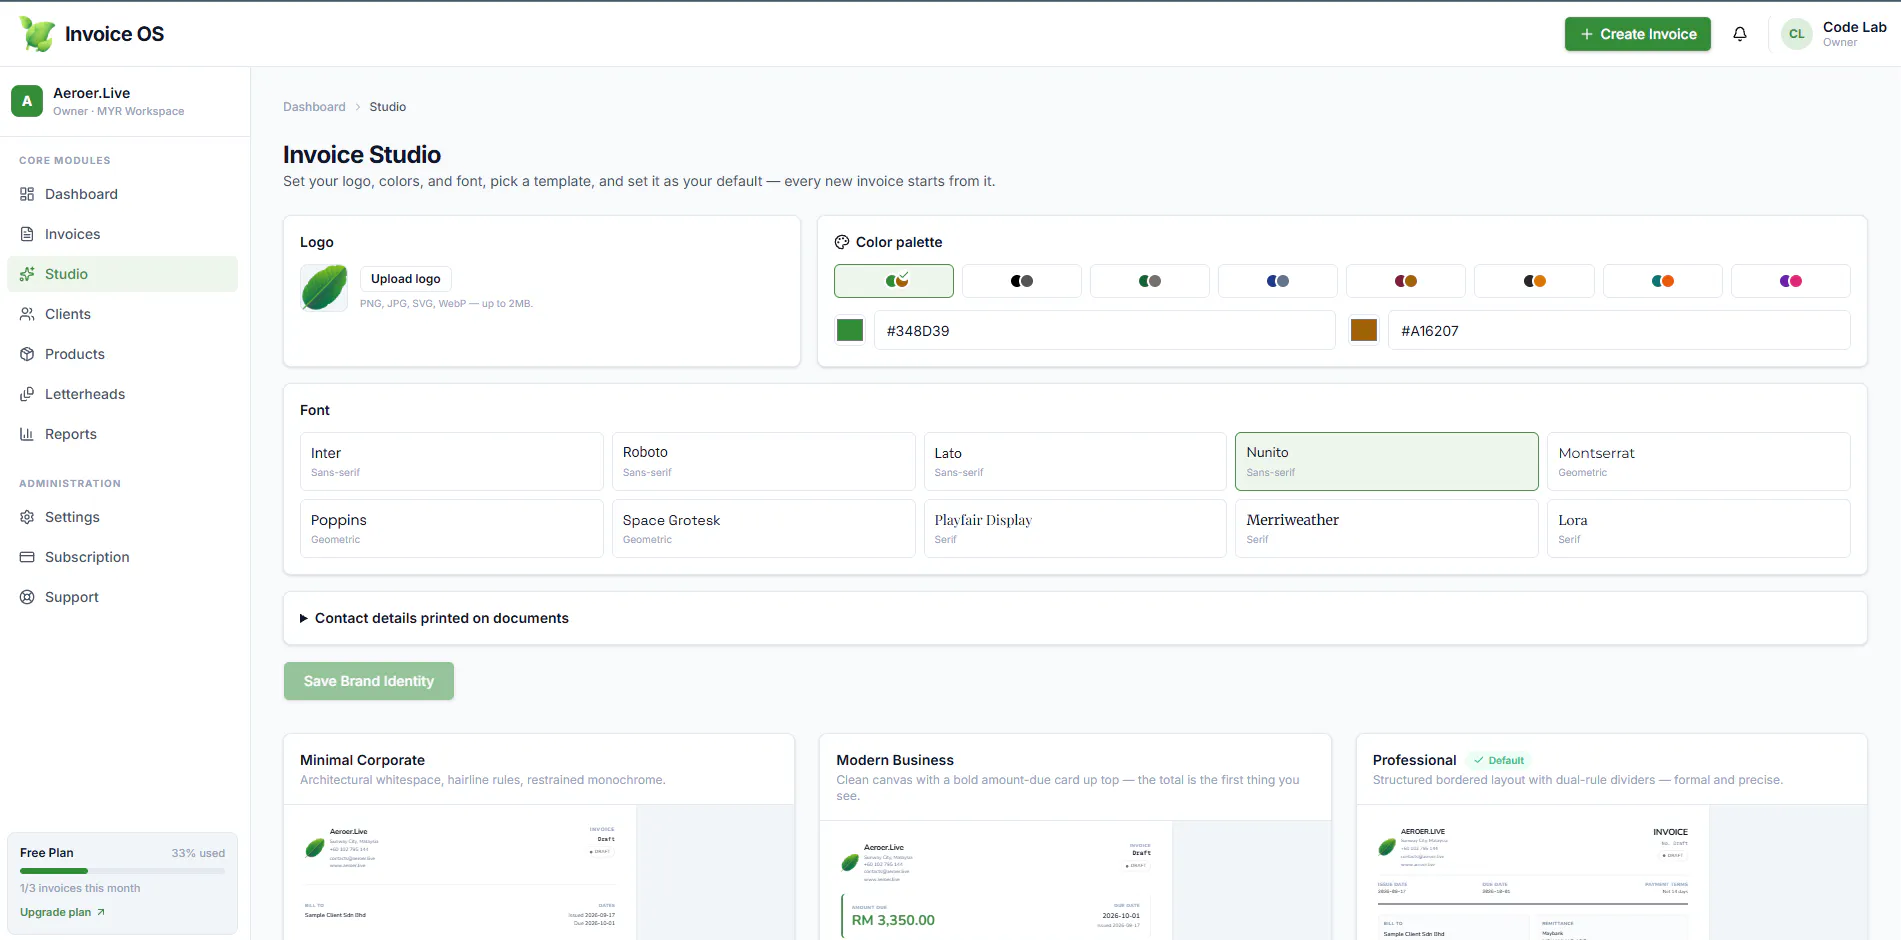Select the maroon and amber palette preset
The height and width of the screenshot is (940, 1901).
click(x=1406, y=281)
